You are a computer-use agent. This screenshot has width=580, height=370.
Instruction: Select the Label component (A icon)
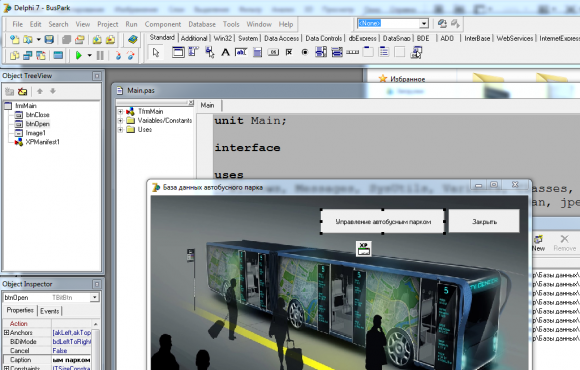point(225,53)
